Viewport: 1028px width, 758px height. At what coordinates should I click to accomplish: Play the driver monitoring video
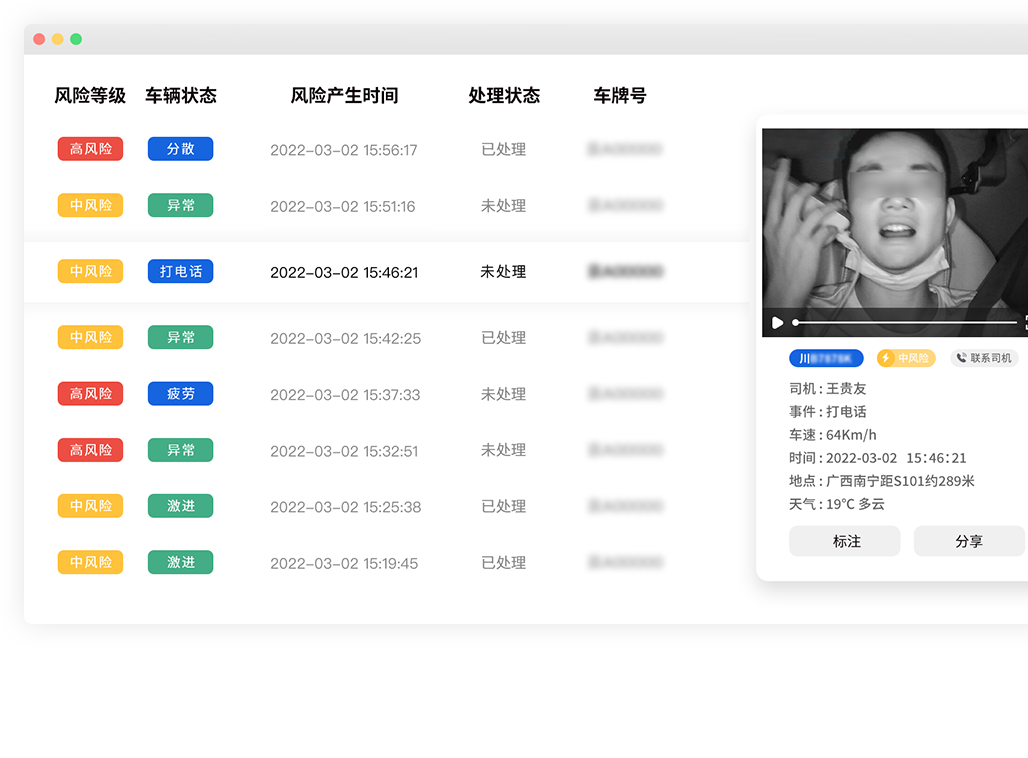click(x=777, y=323)
